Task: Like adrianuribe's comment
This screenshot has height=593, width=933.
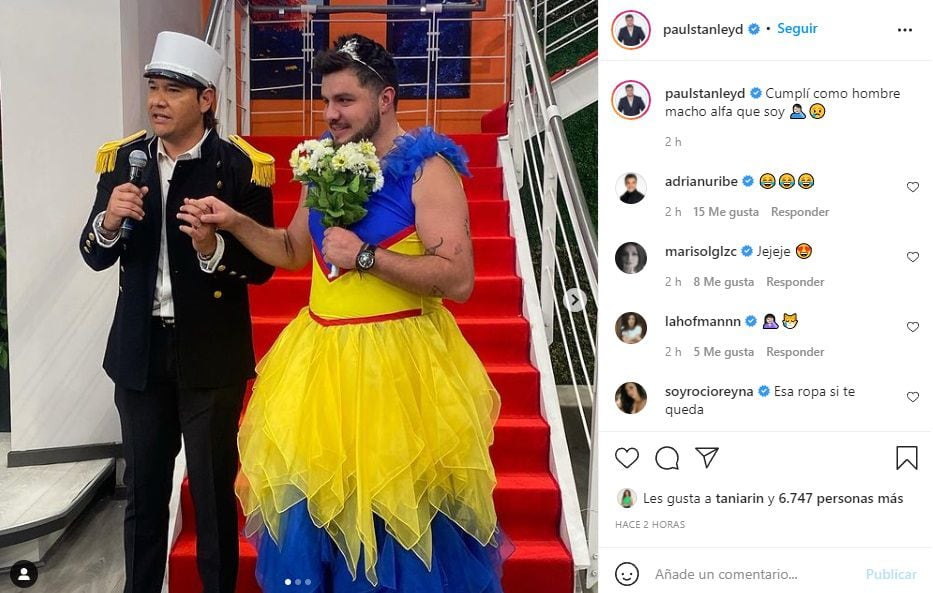Action: click(913, 187)
